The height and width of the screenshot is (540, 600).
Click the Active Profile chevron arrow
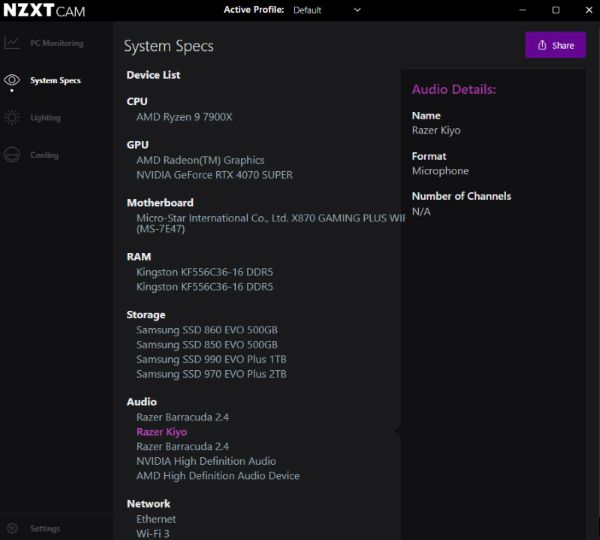[x=357, y=10]
